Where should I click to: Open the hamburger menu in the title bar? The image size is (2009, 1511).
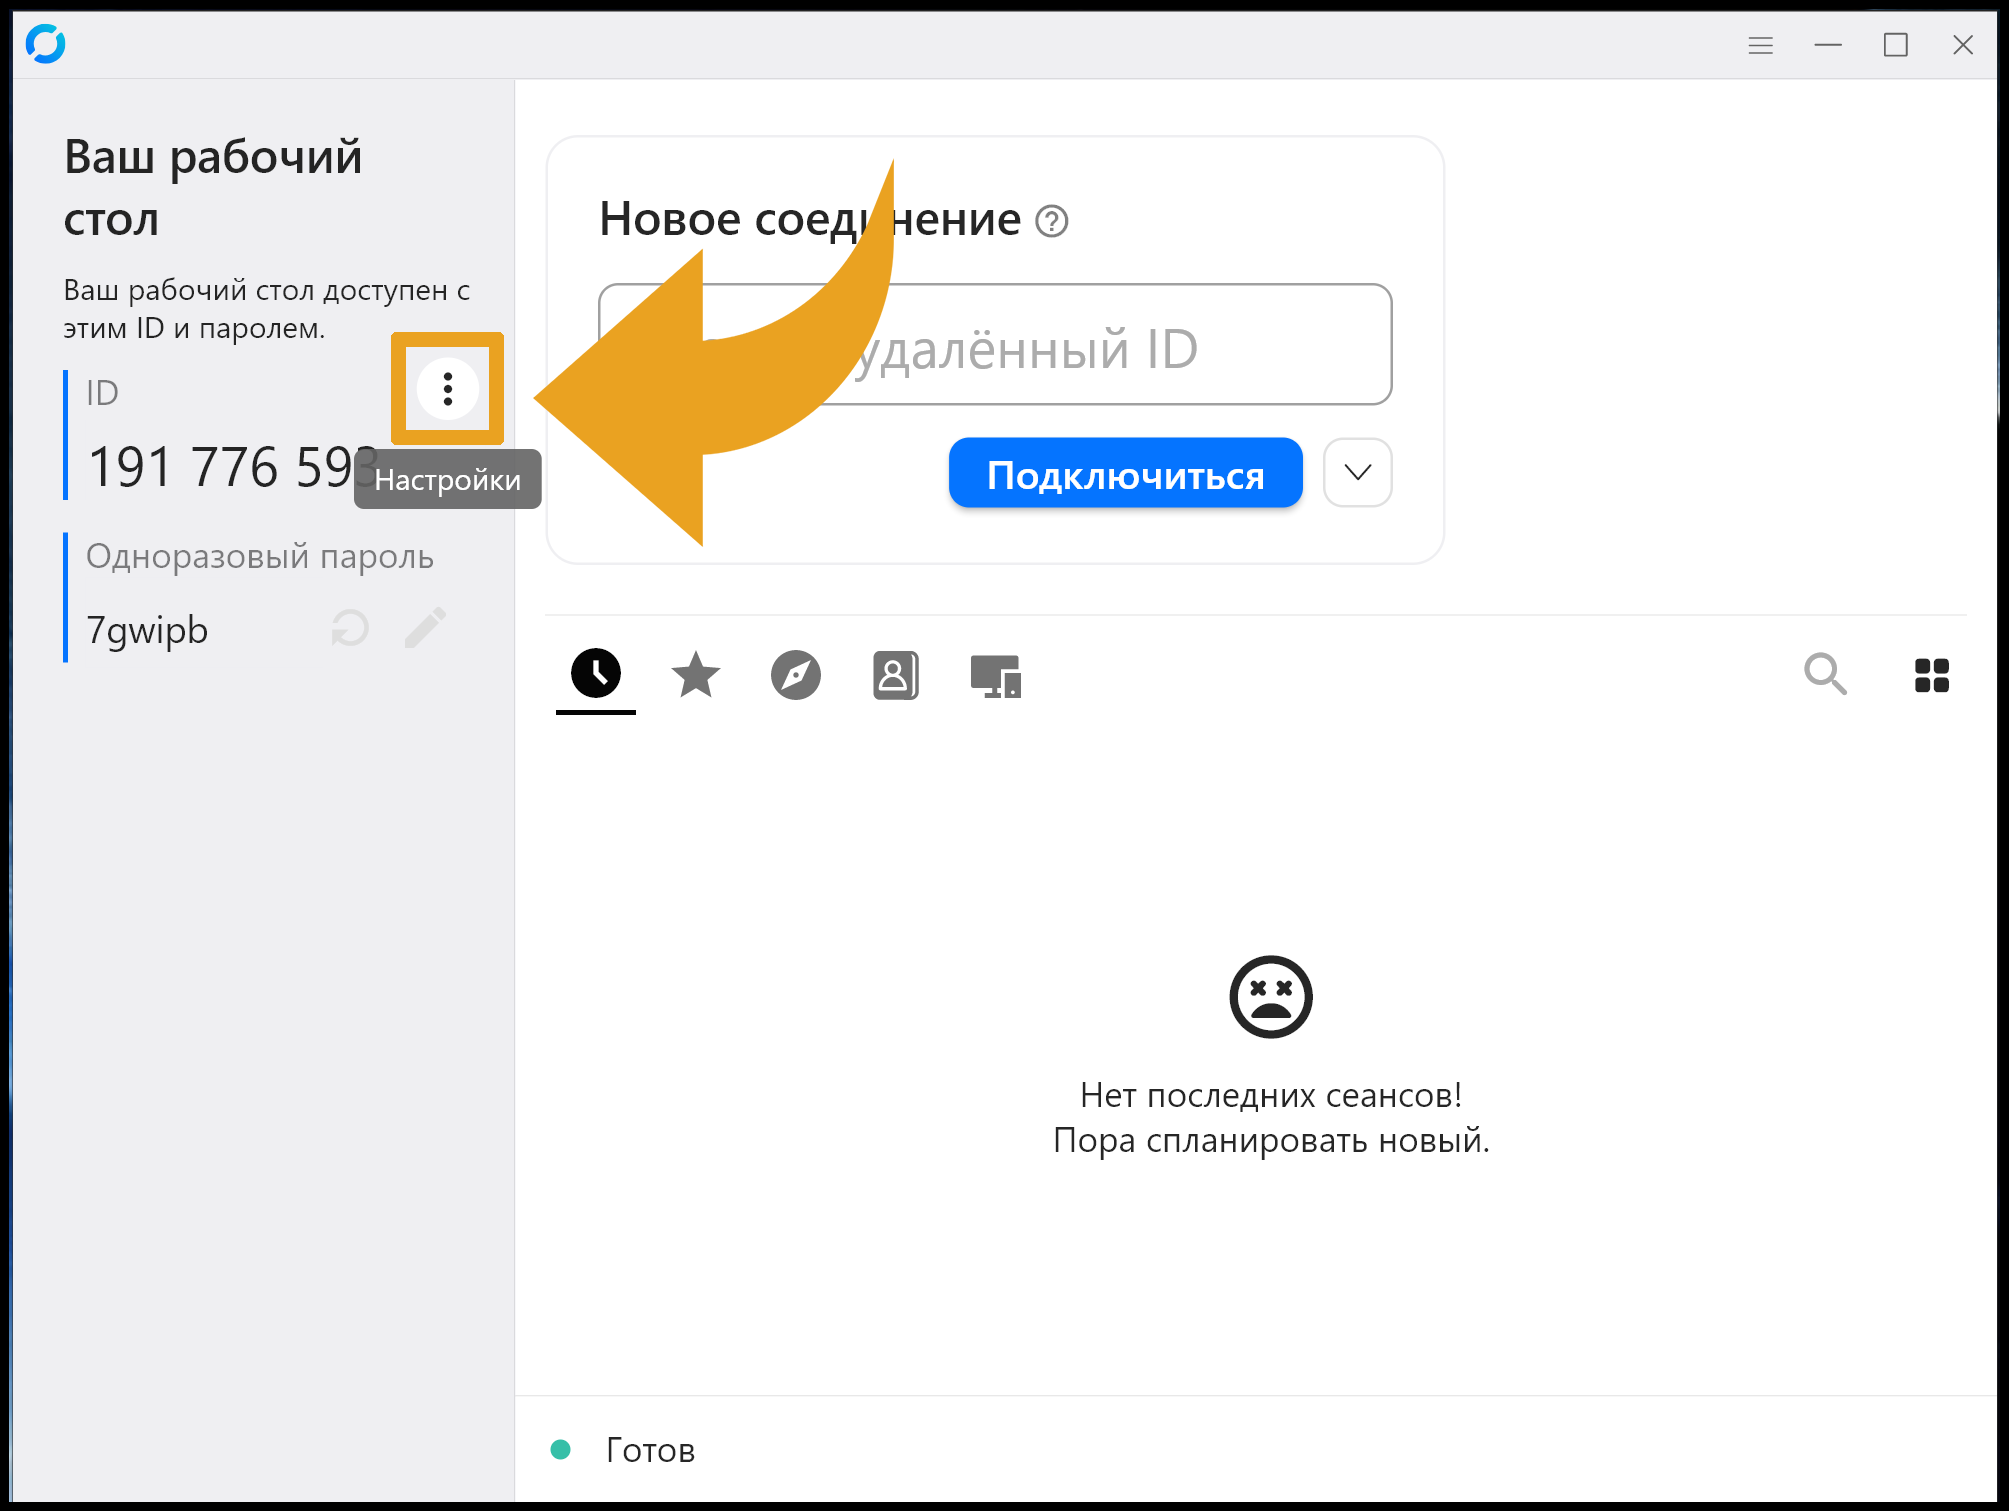(1760, 45)
